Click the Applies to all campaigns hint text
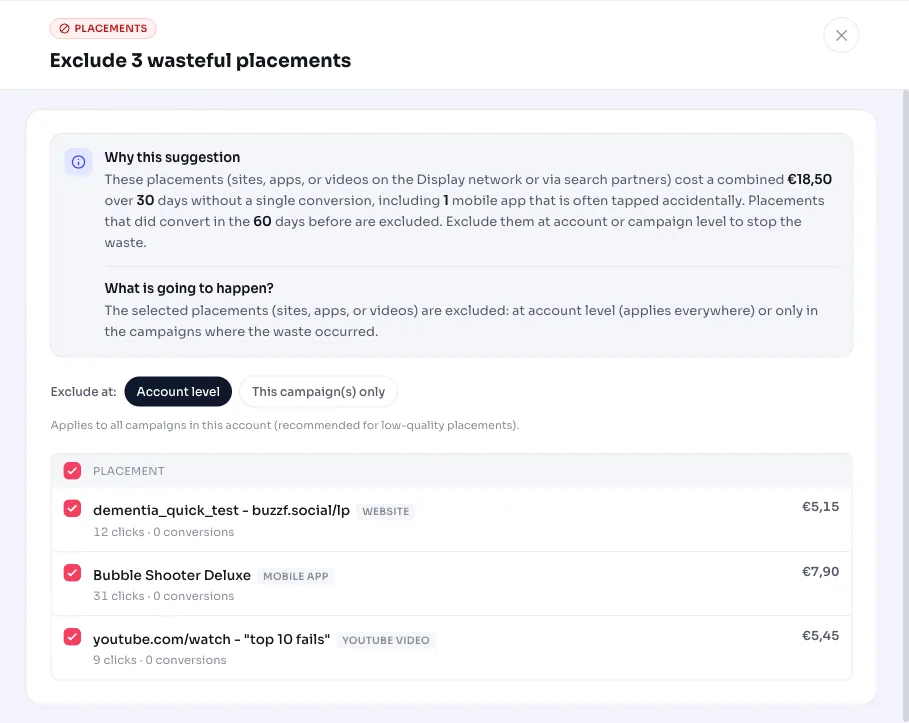The image size is (909, 723). tap(285, 425)
